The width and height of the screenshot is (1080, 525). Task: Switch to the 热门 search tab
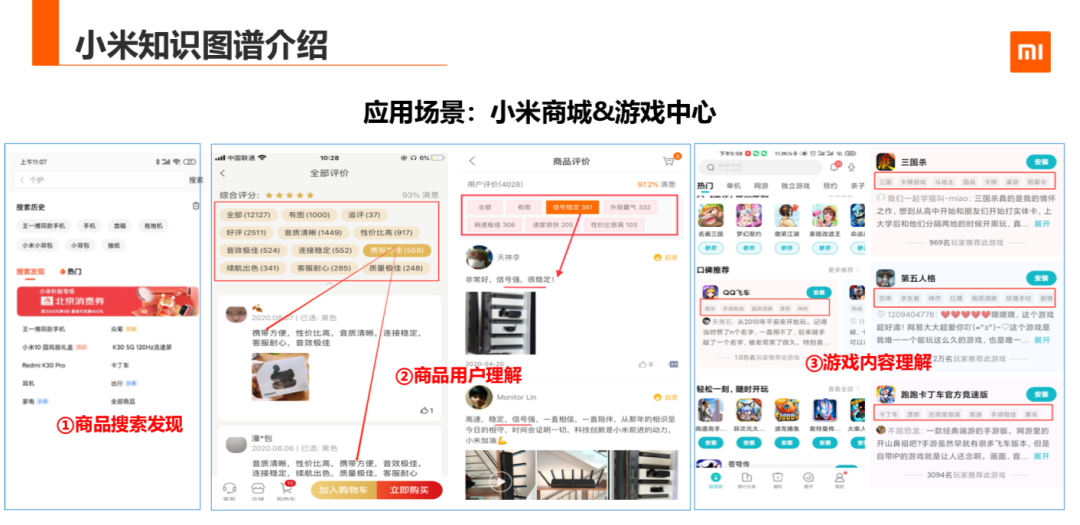[x=71, y=271]
